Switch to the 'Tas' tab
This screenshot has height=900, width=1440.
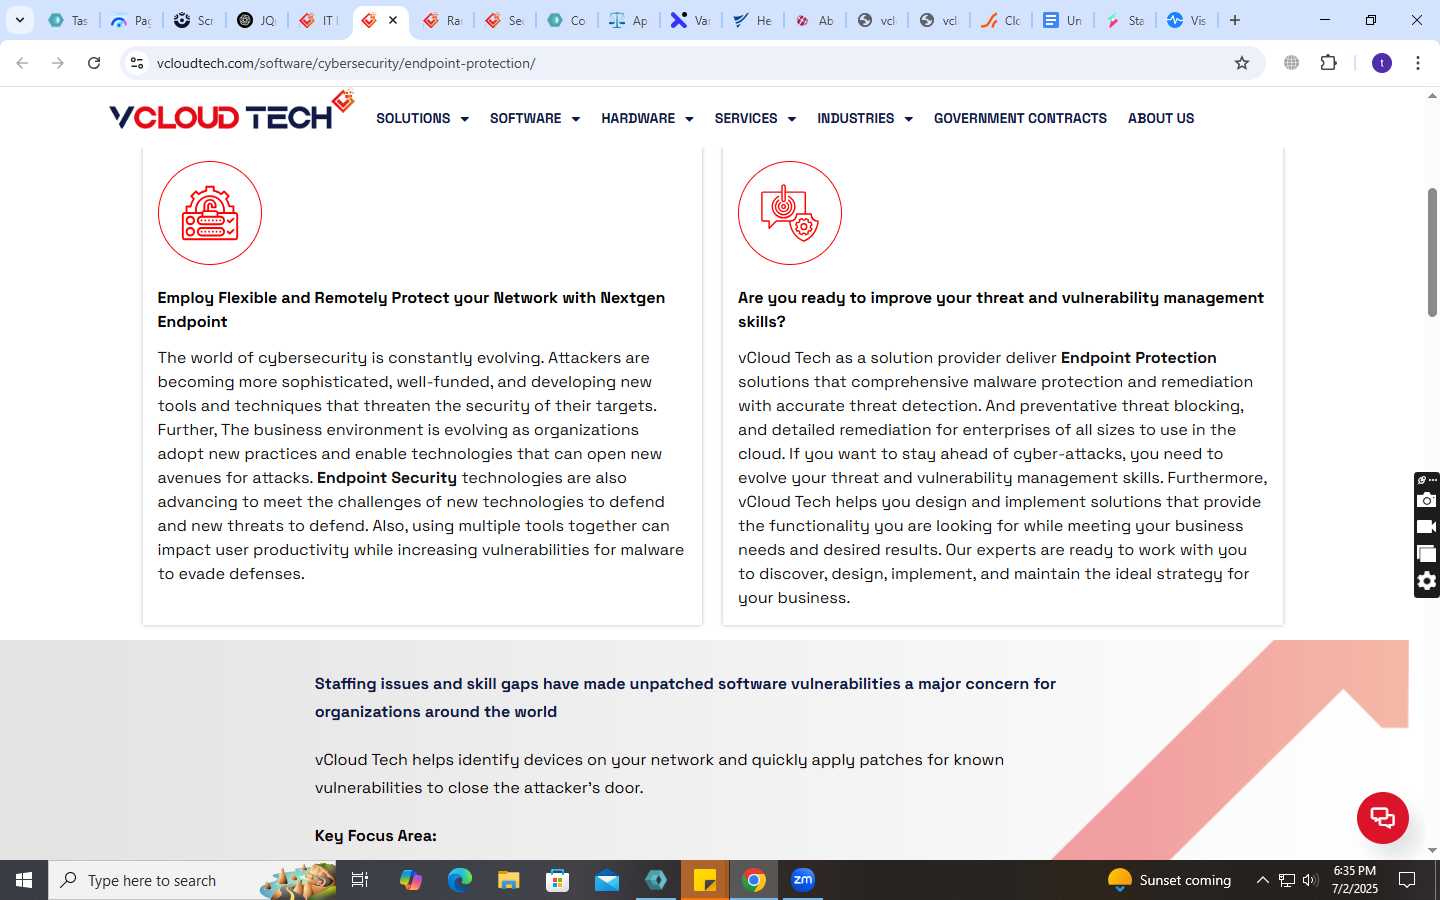[x=68, y=20]
